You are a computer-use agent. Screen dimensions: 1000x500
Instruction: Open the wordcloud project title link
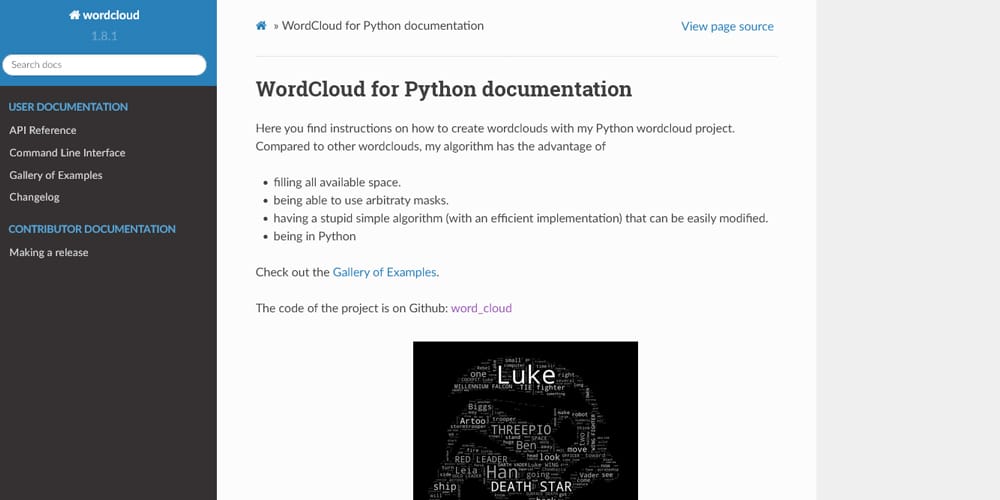[110, 16]
